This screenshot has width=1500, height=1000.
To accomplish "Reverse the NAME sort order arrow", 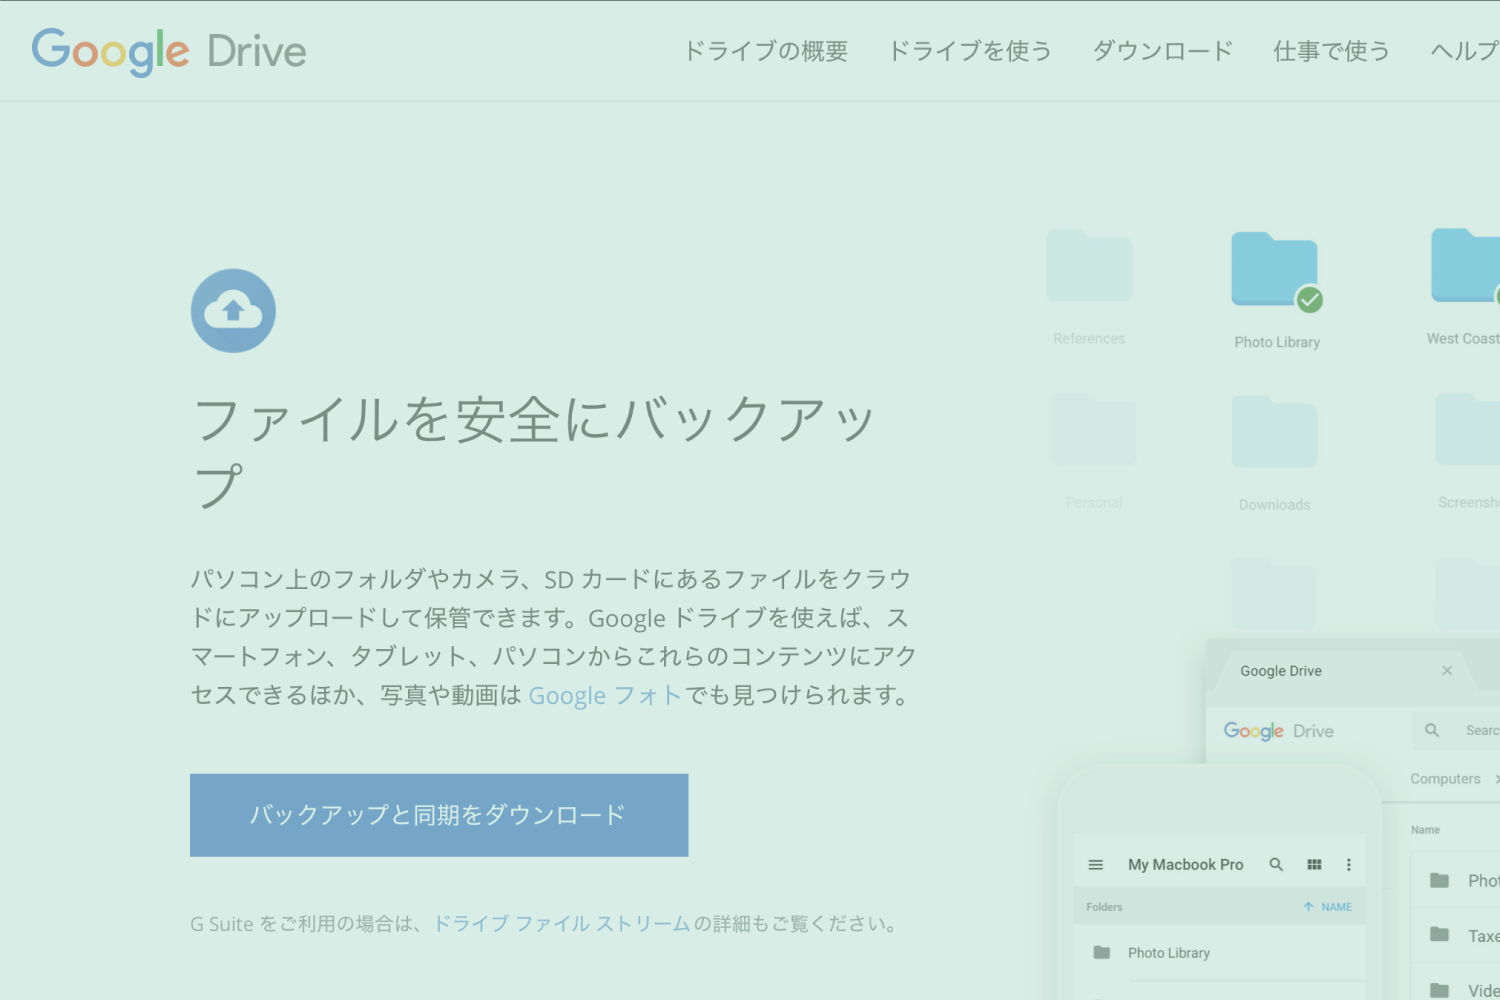I will point(1308,906).
